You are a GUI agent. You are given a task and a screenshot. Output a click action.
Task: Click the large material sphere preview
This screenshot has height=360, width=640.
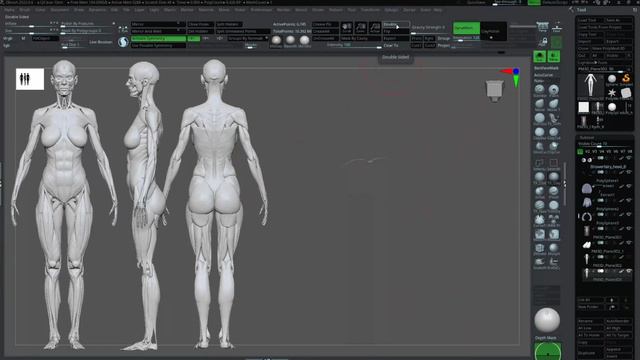pyautogui.click(x=547, y=320)
